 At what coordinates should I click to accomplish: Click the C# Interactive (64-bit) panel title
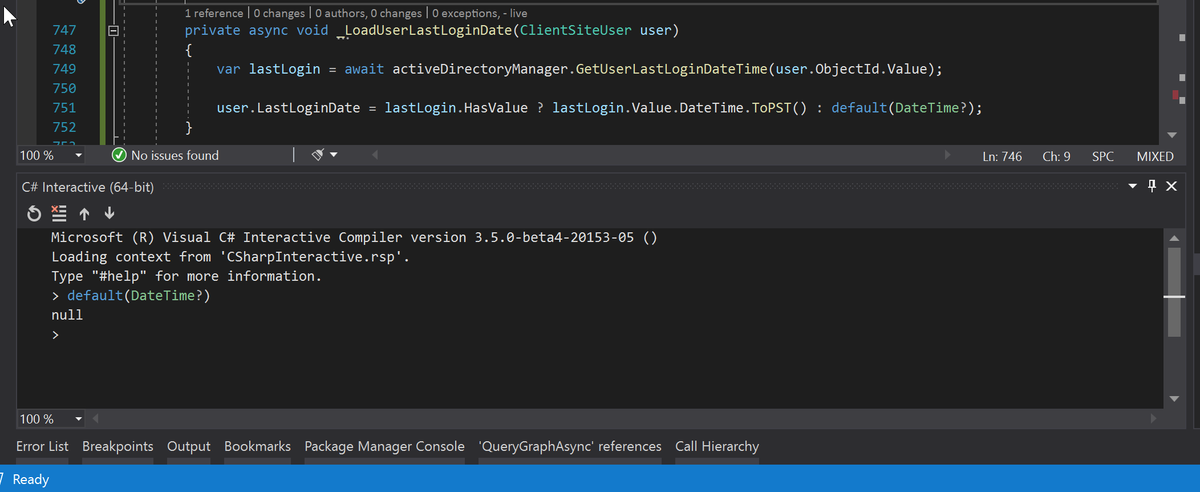point(87,188)
